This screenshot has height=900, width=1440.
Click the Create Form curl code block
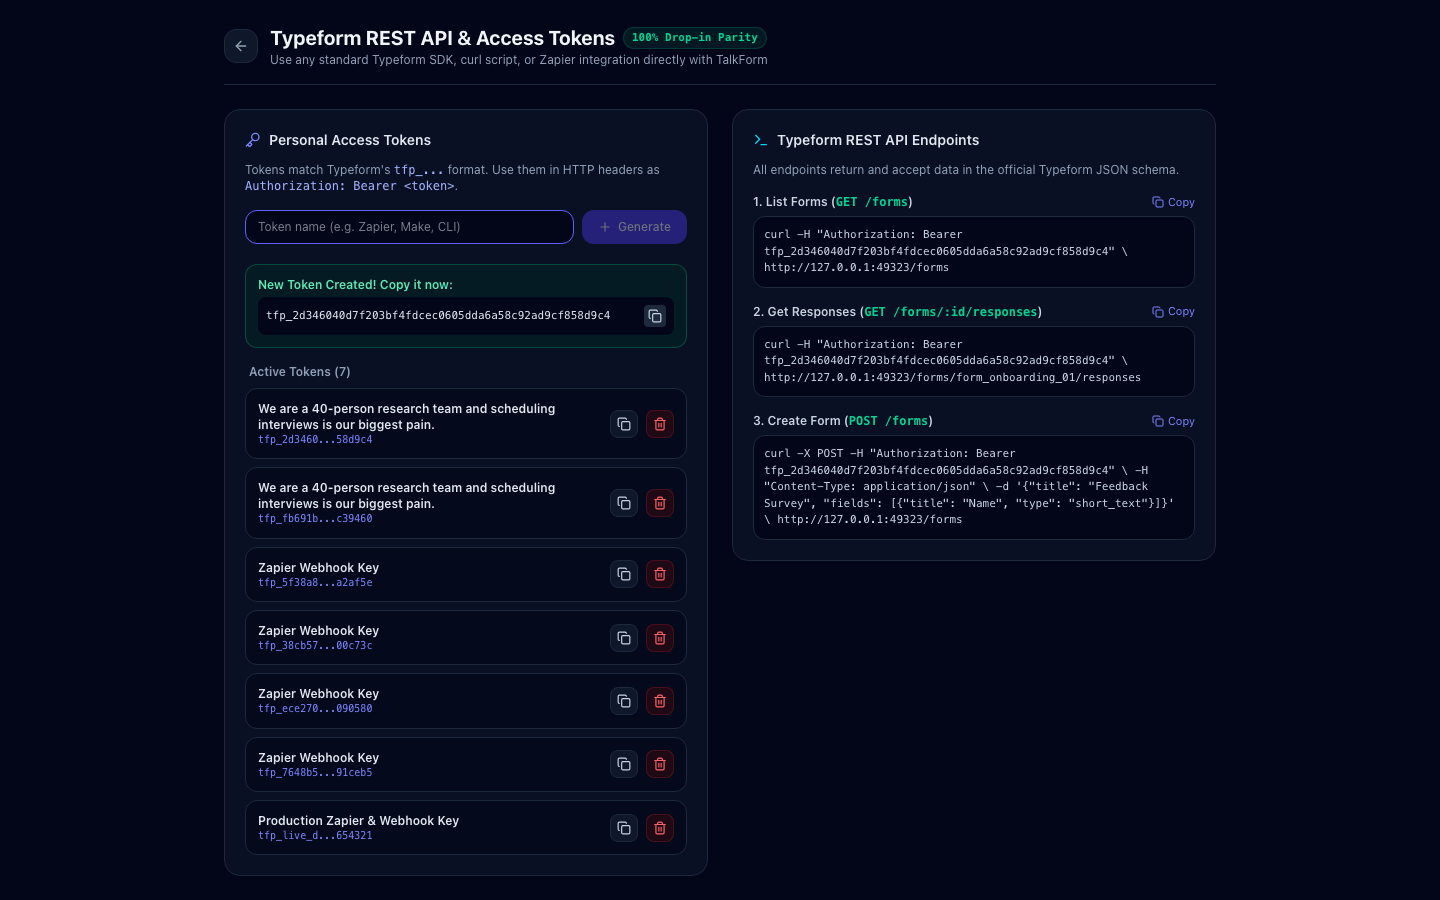click(x=974, y=487)
